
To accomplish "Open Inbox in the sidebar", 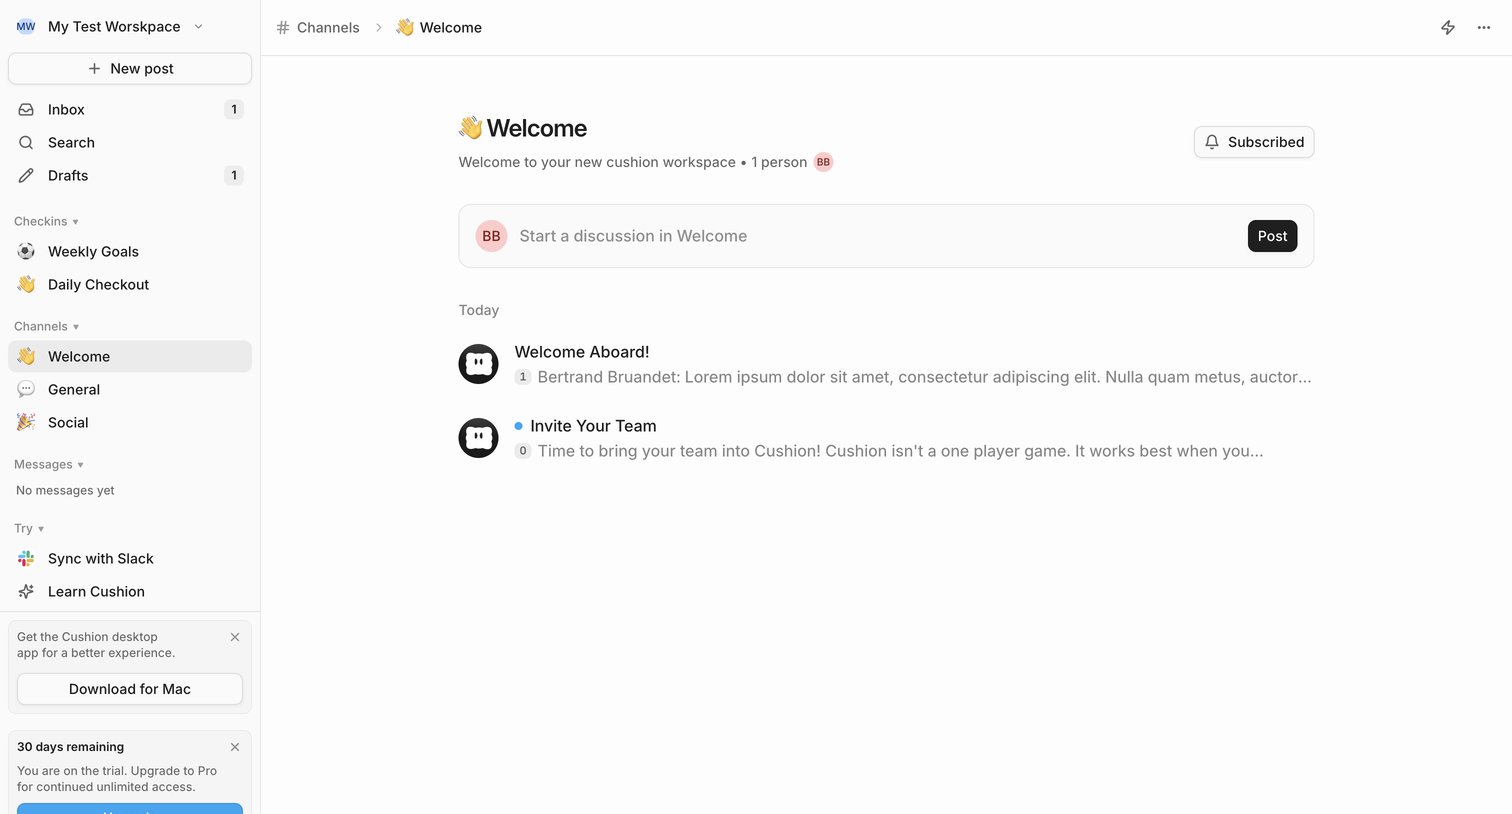I will pos(130,110).
